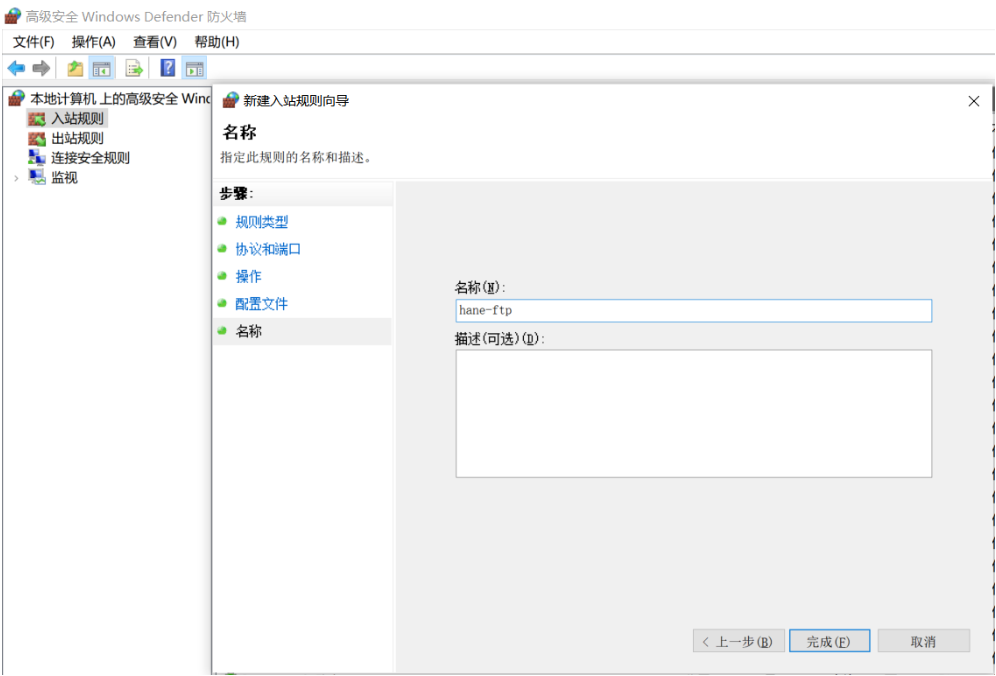Select 连接安全规则 in the tree
The image size is (996, 676).
point(90,158)
